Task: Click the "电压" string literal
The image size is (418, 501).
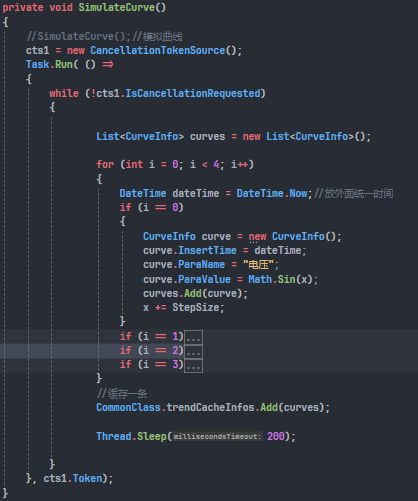Action: point(258,265)
